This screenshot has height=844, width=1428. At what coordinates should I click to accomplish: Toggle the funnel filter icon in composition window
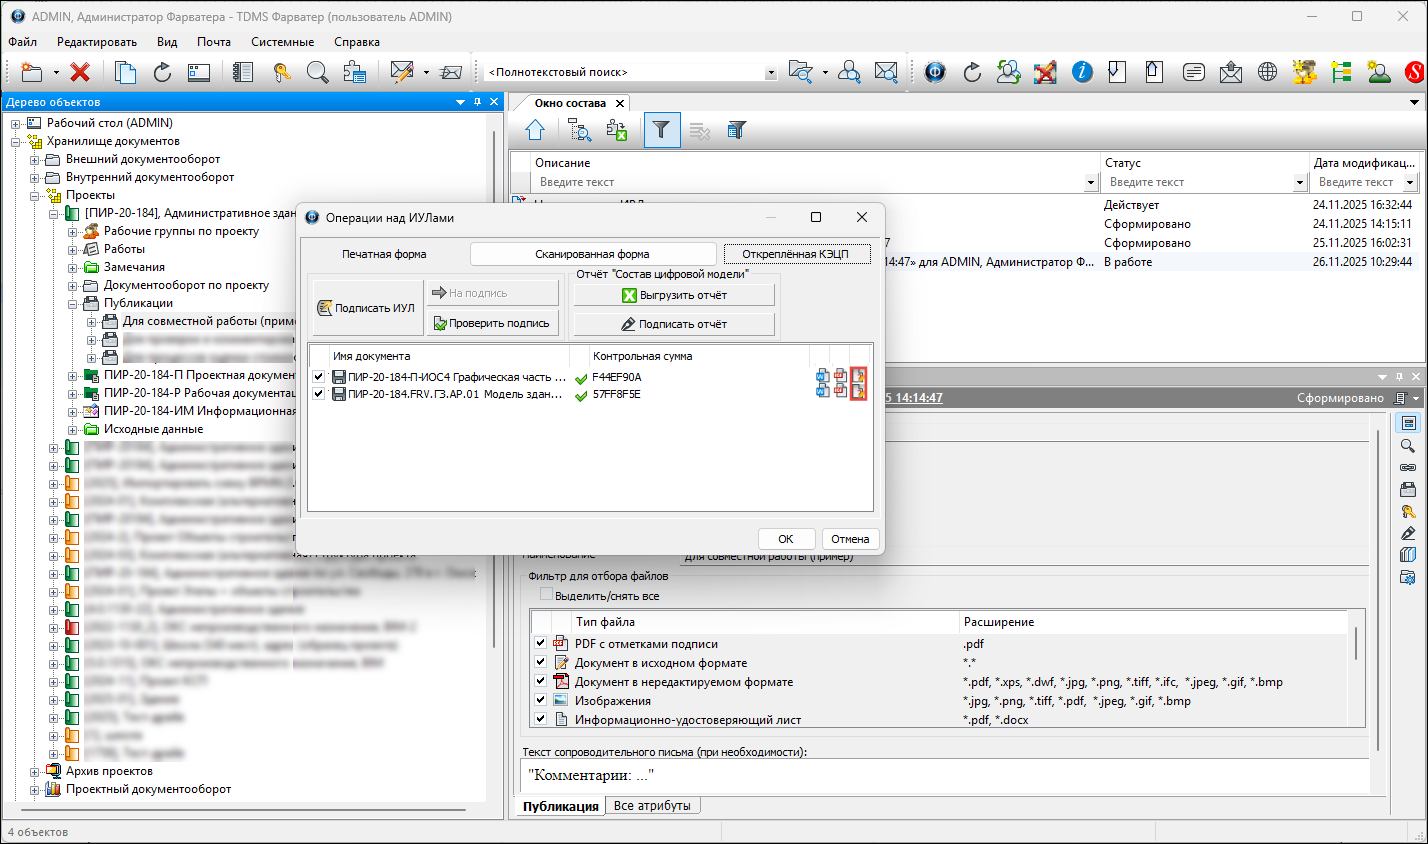(x=661, y=130)
